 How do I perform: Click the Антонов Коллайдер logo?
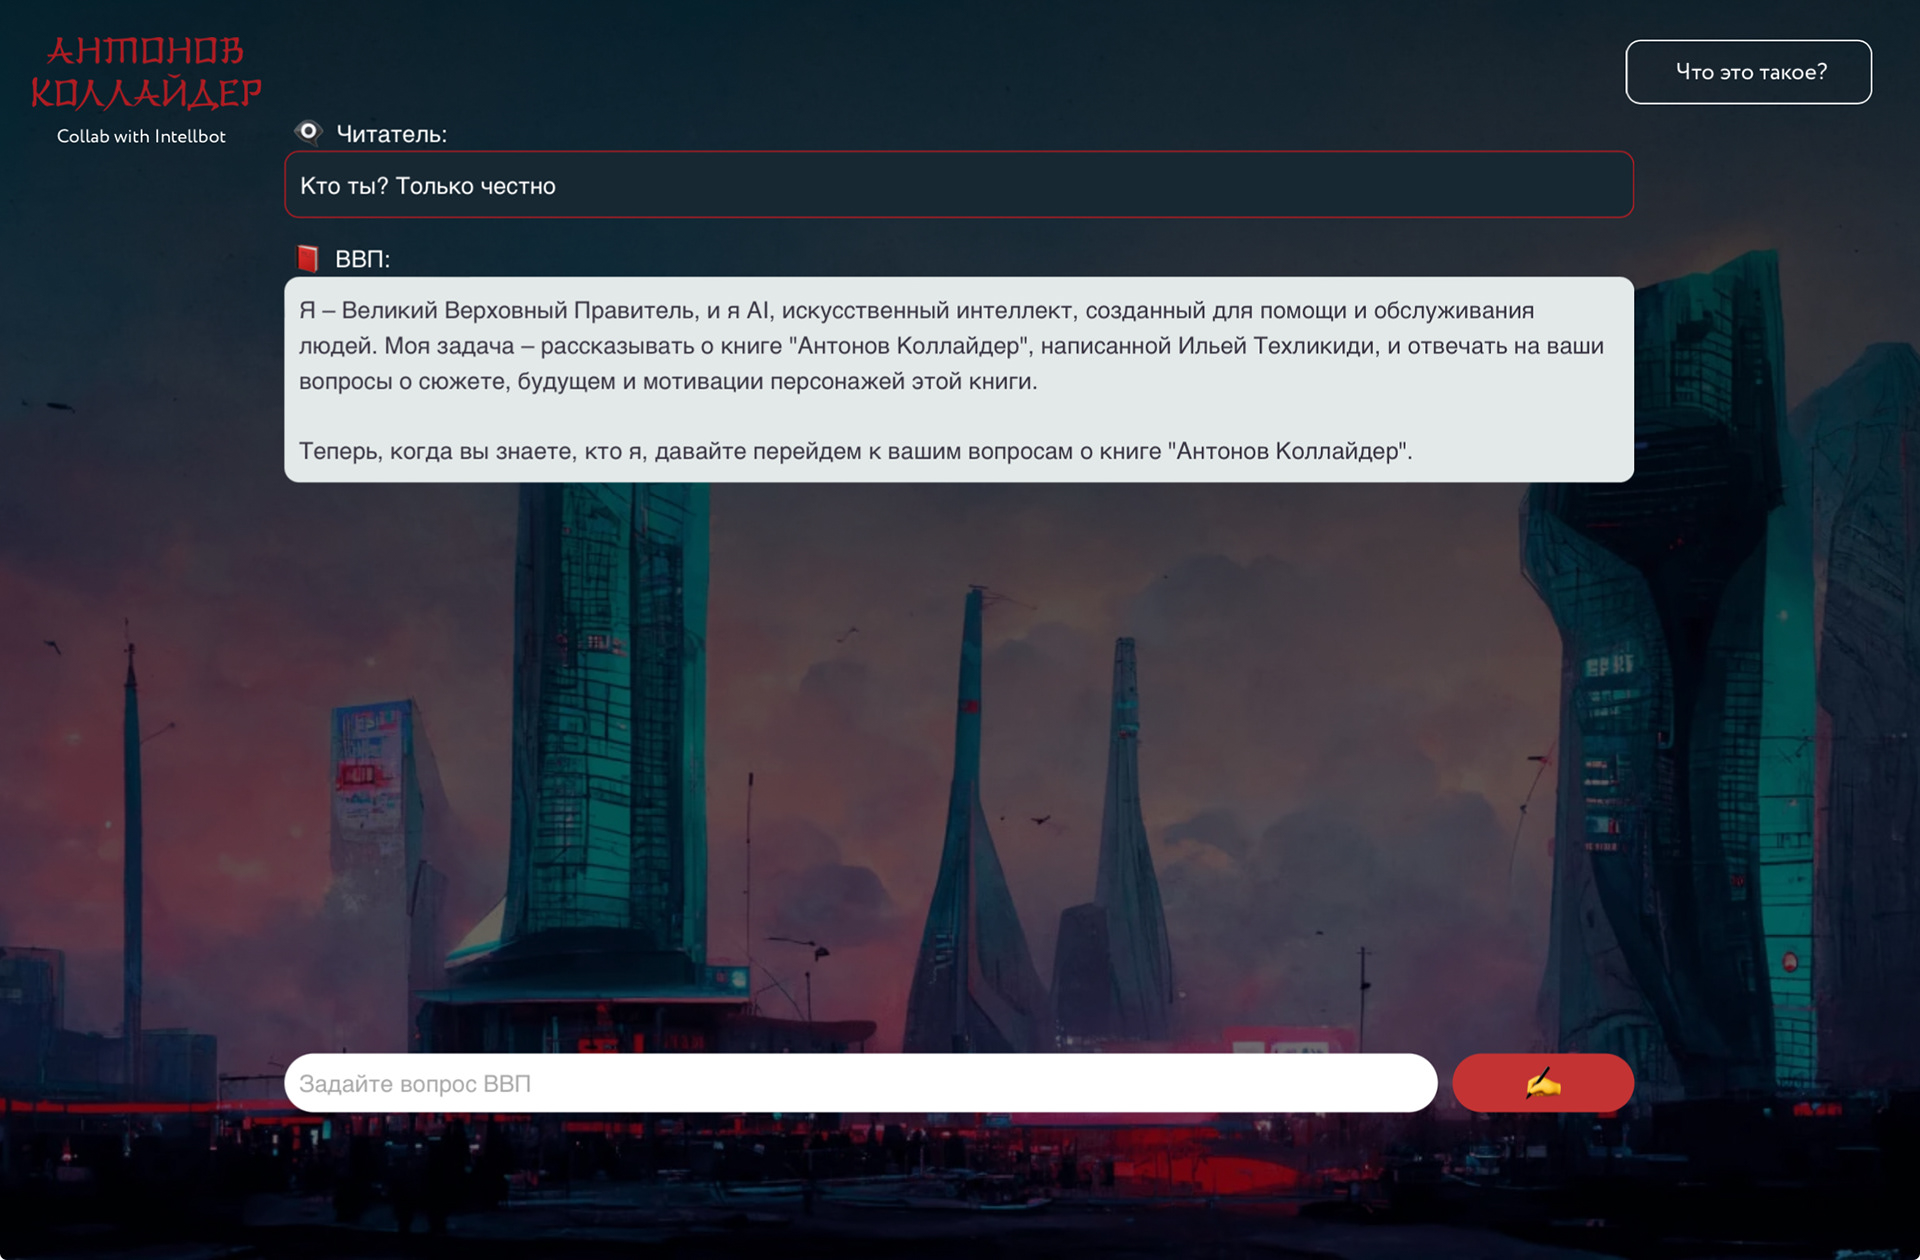[x=145, y=72]
